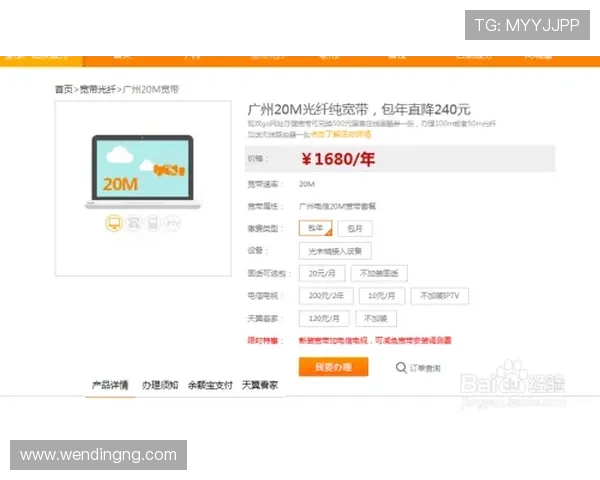Select the 包月 monthly payment option
Screen dimensions: 600x480
355,229
